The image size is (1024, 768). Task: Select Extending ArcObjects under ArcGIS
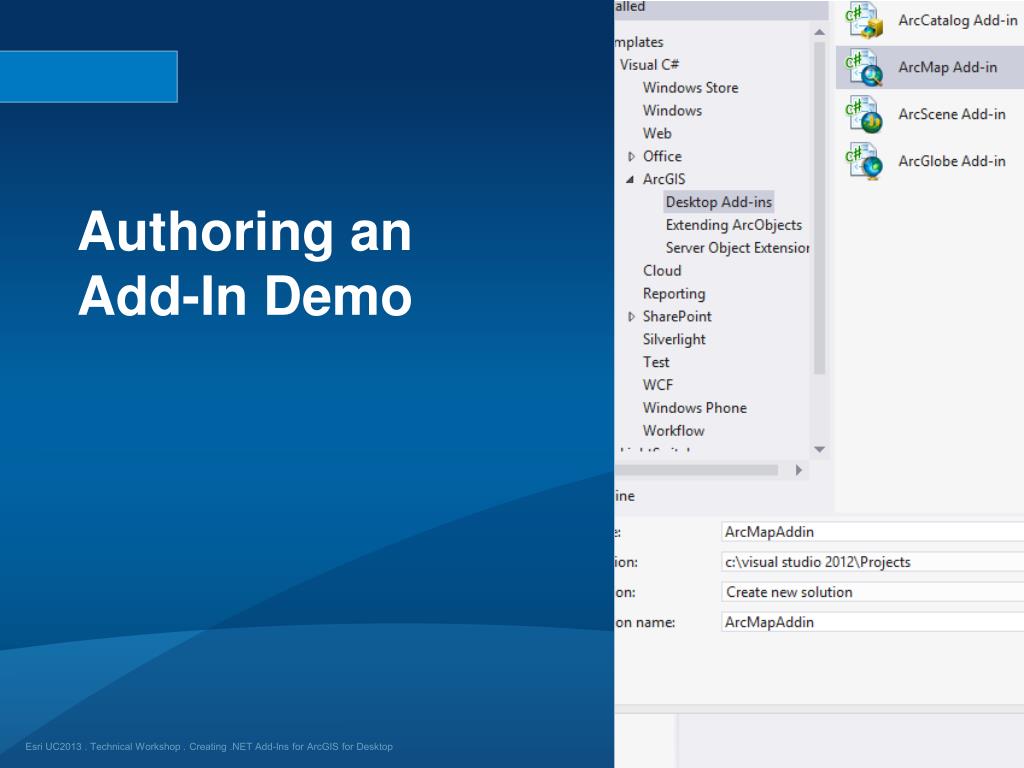733,225
